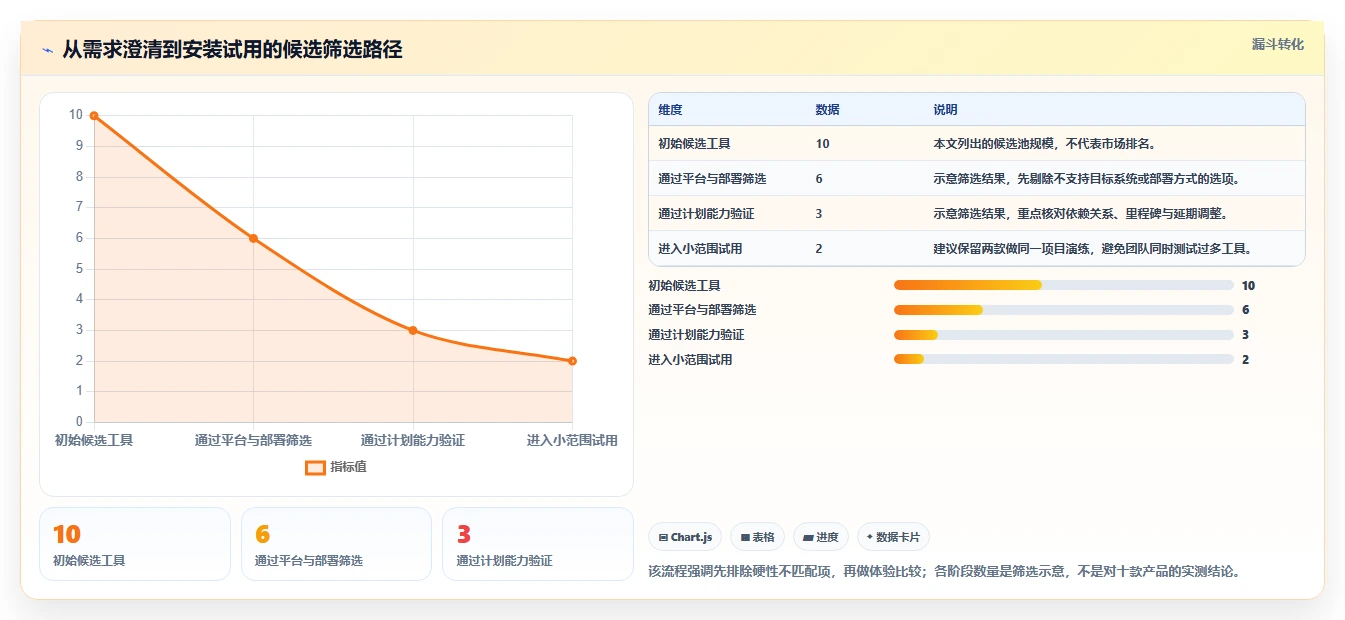
Task: Open the data card showing 6 通过平台与部署筛选
Action: (336, 544)
